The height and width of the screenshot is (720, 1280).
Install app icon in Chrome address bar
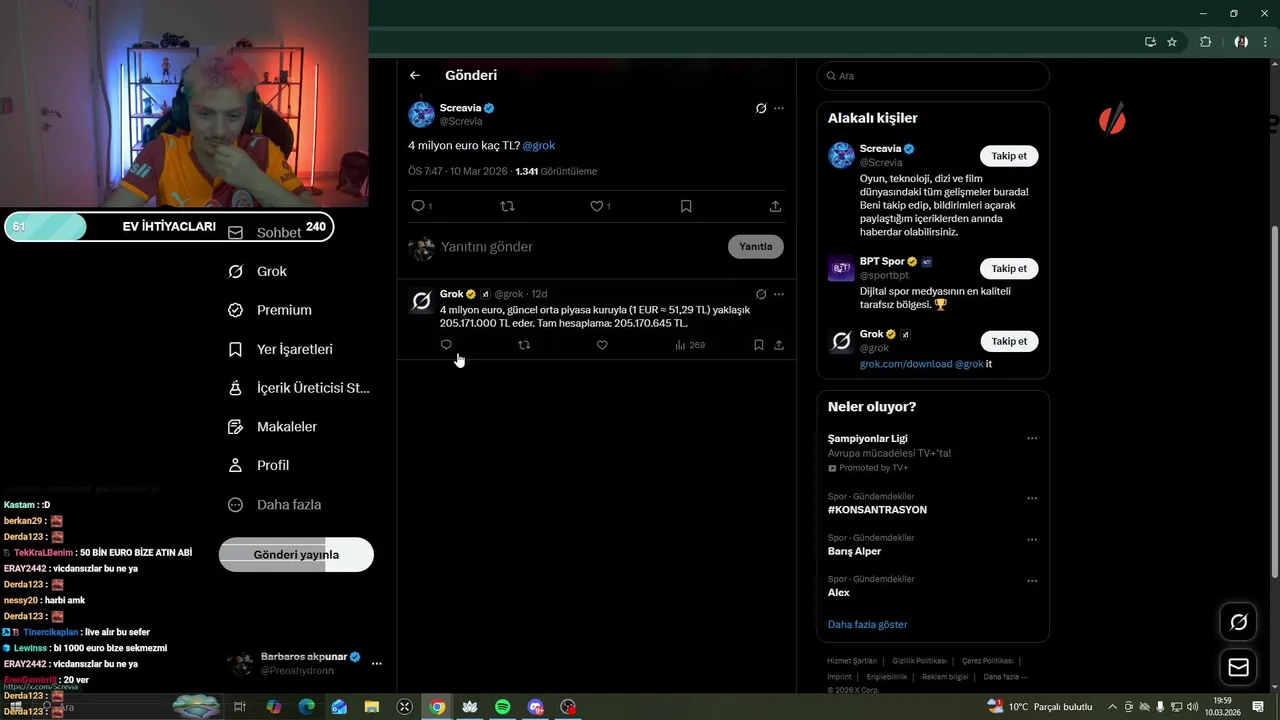(1150, 42)
